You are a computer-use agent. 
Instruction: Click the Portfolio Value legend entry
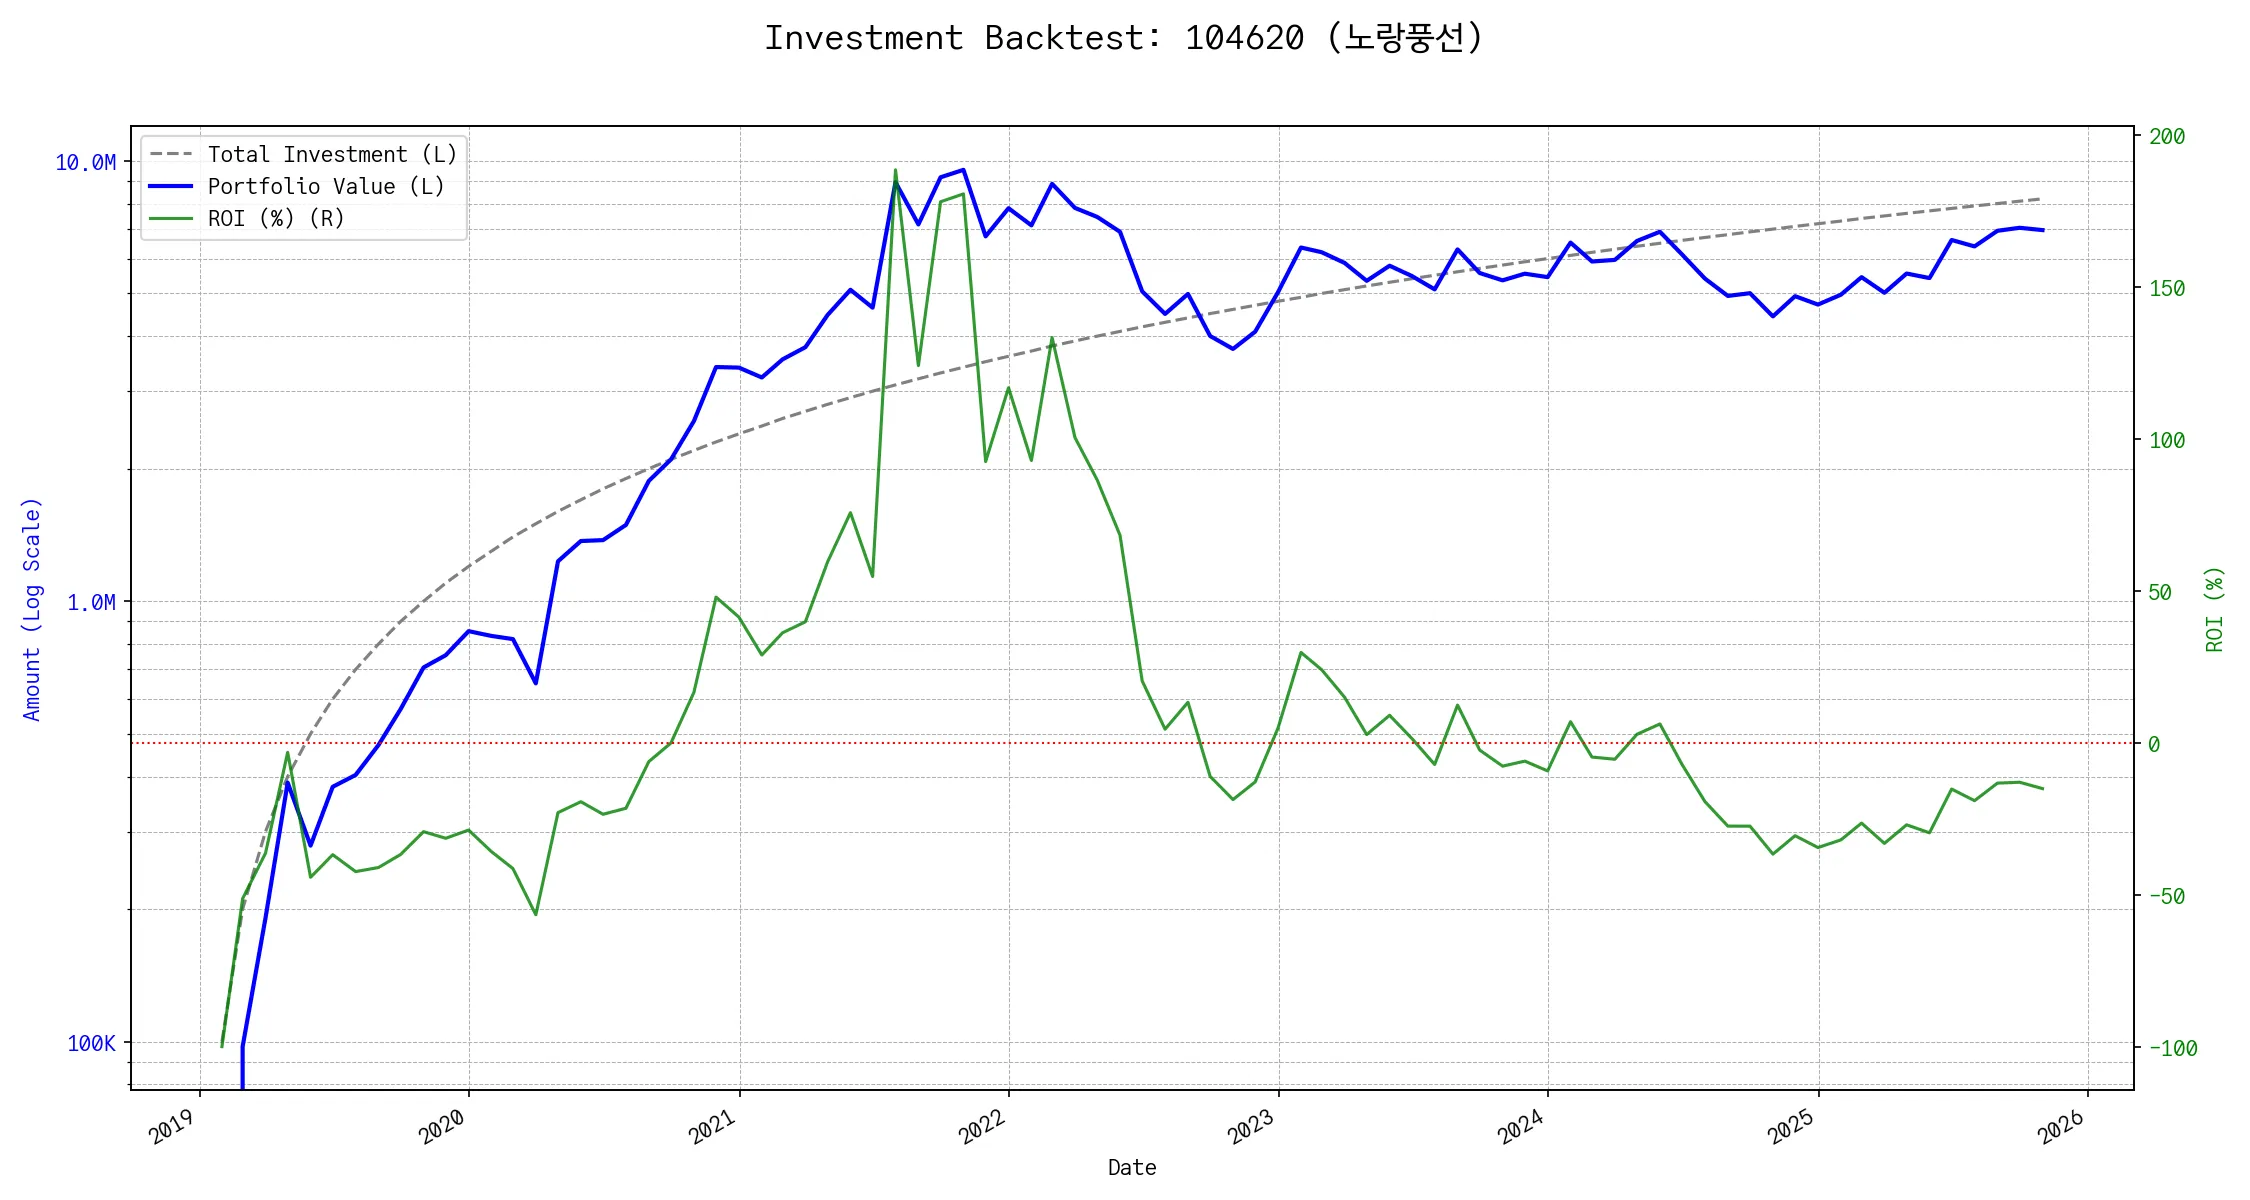[x=326, y=186]
